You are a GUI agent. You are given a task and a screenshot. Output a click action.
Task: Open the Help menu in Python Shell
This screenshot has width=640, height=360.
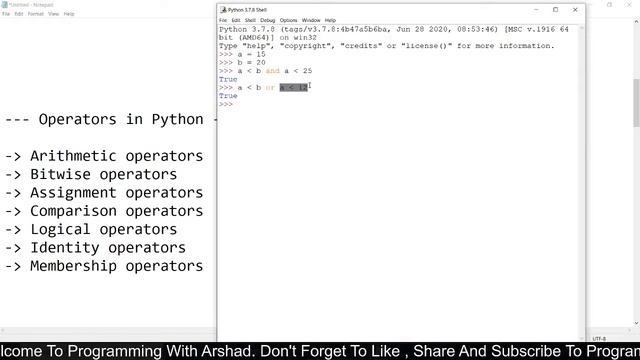pyautogui.click(x=330, y=20)
